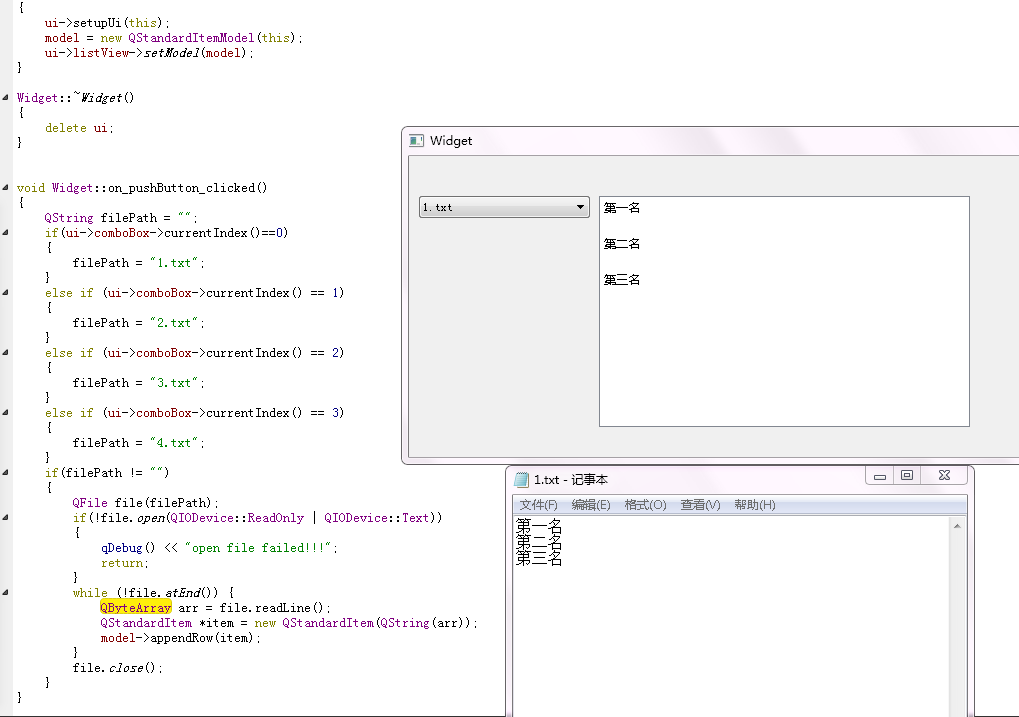Image resolution: width=1019 pixels, height=717 pixels.
Task: Open the 帮助(H) menu in Notepad
Action: (755, 505)
